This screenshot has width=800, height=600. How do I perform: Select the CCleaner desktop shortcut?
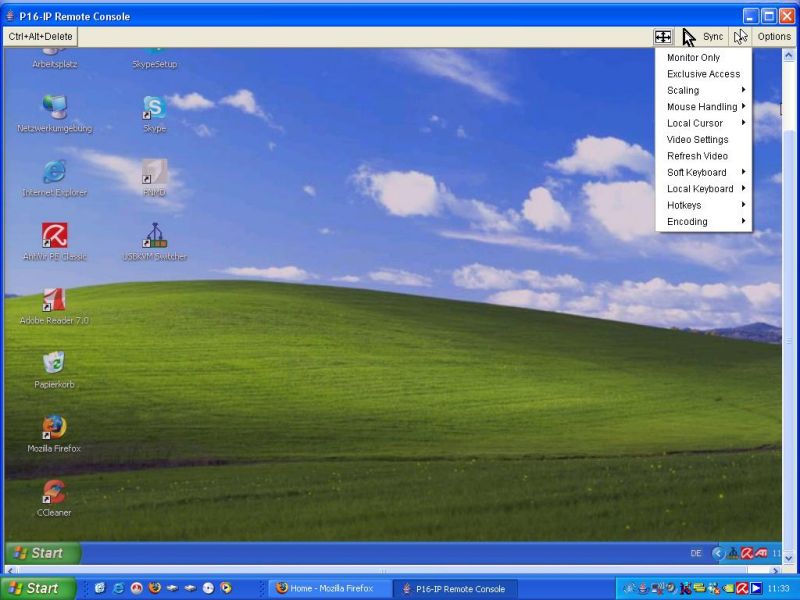54,497
